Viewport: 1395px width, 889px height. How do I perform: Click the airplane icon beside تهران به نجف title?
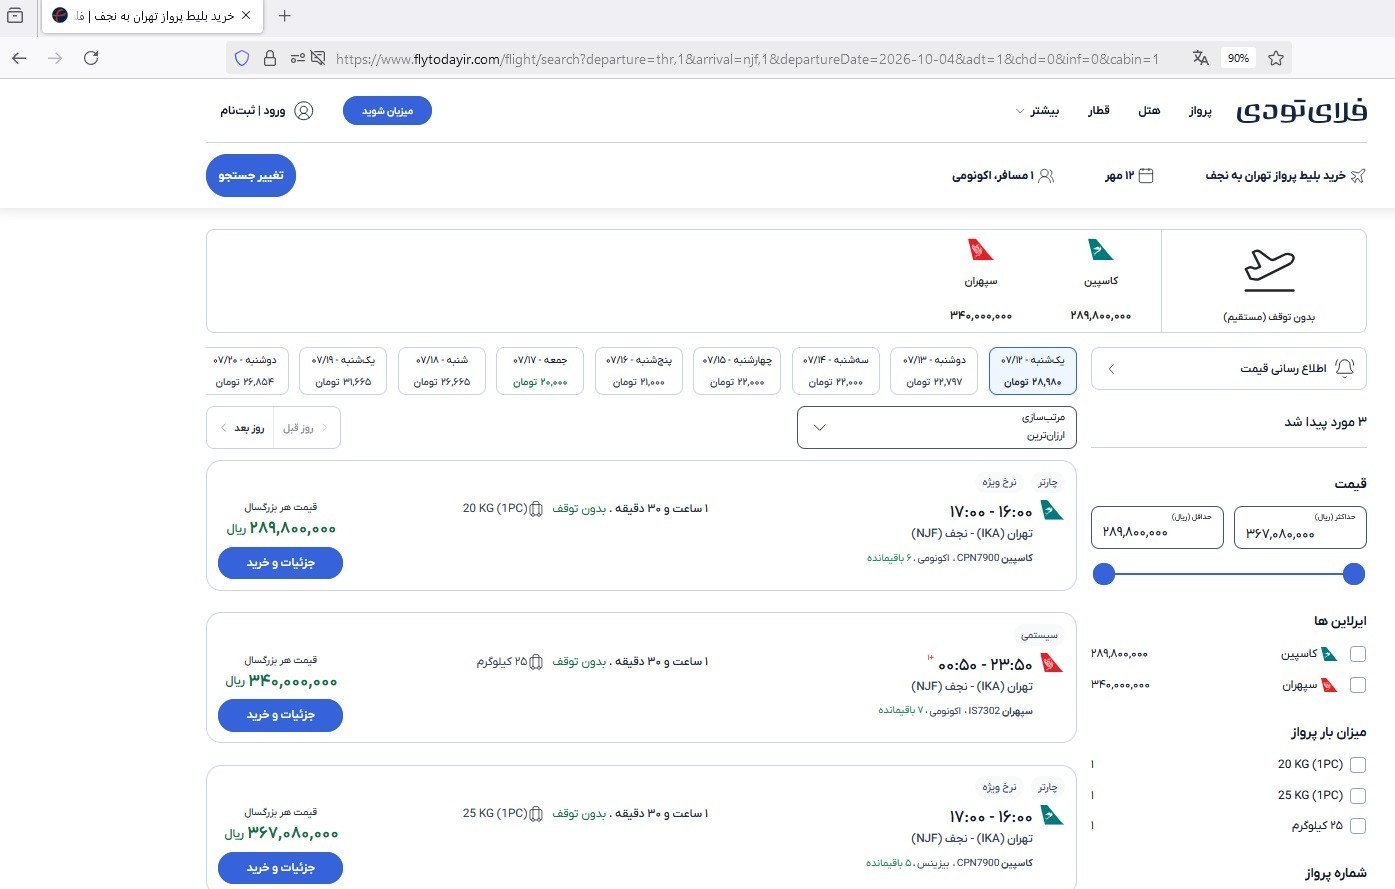click(1357, 176)
